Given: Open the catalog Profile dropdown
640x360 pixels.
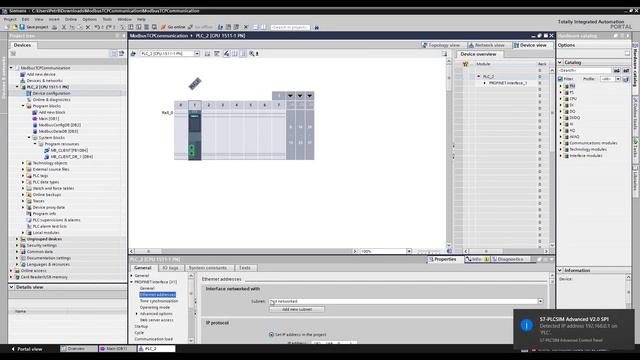Looking at the screenshot, I should (618, 79).
